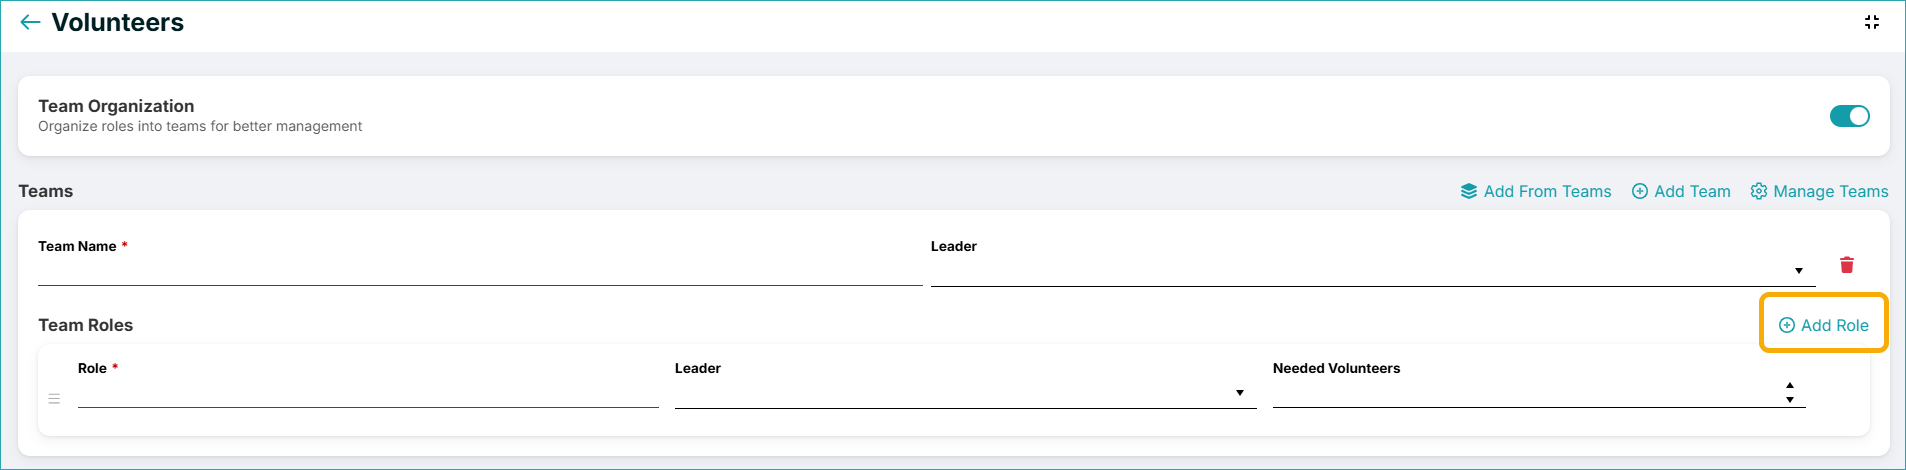Screen dimensions: 1906x470
Task: Click the plus circle icon beside Add Team
Action: 1640,191
